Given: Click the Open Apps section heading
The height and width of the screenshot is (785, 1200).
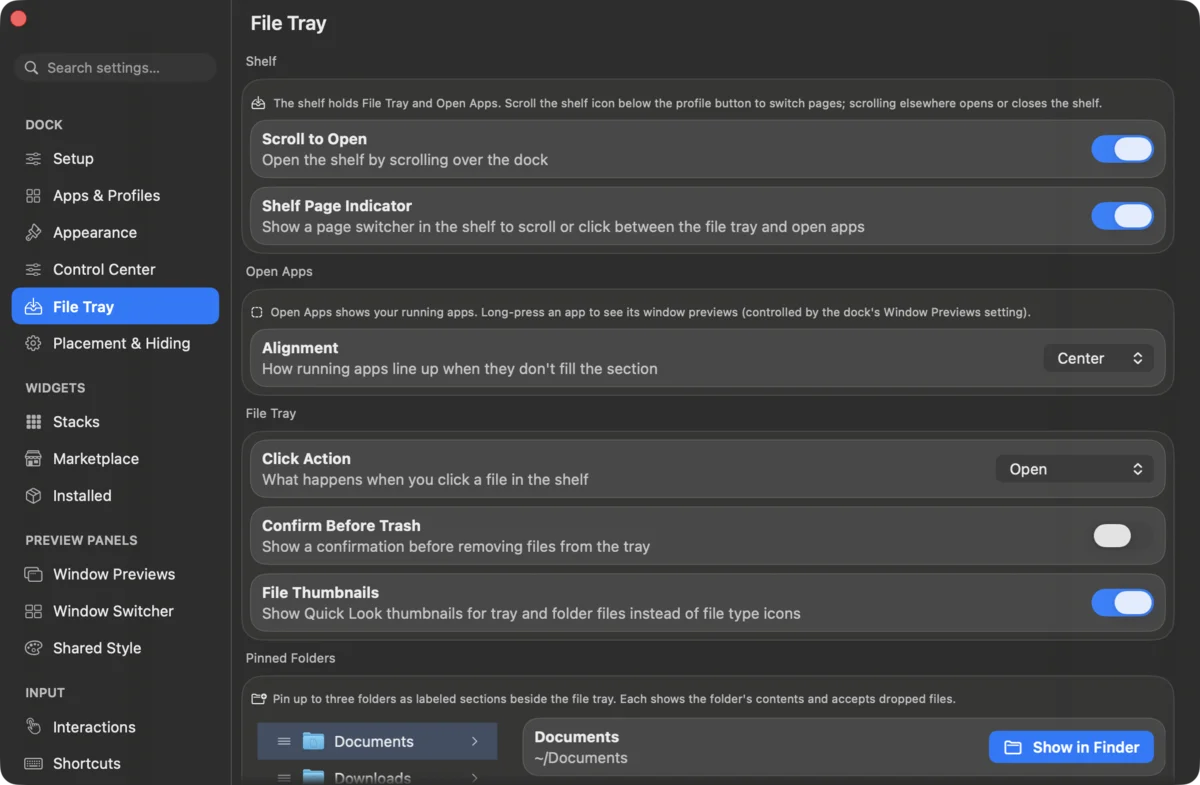Looking at the screenshot, I should click(x=279, y=271).
